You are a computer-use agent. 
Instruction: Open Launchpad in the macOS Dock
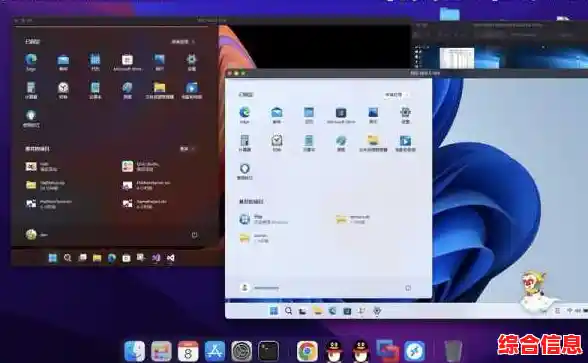click(161, 351)
